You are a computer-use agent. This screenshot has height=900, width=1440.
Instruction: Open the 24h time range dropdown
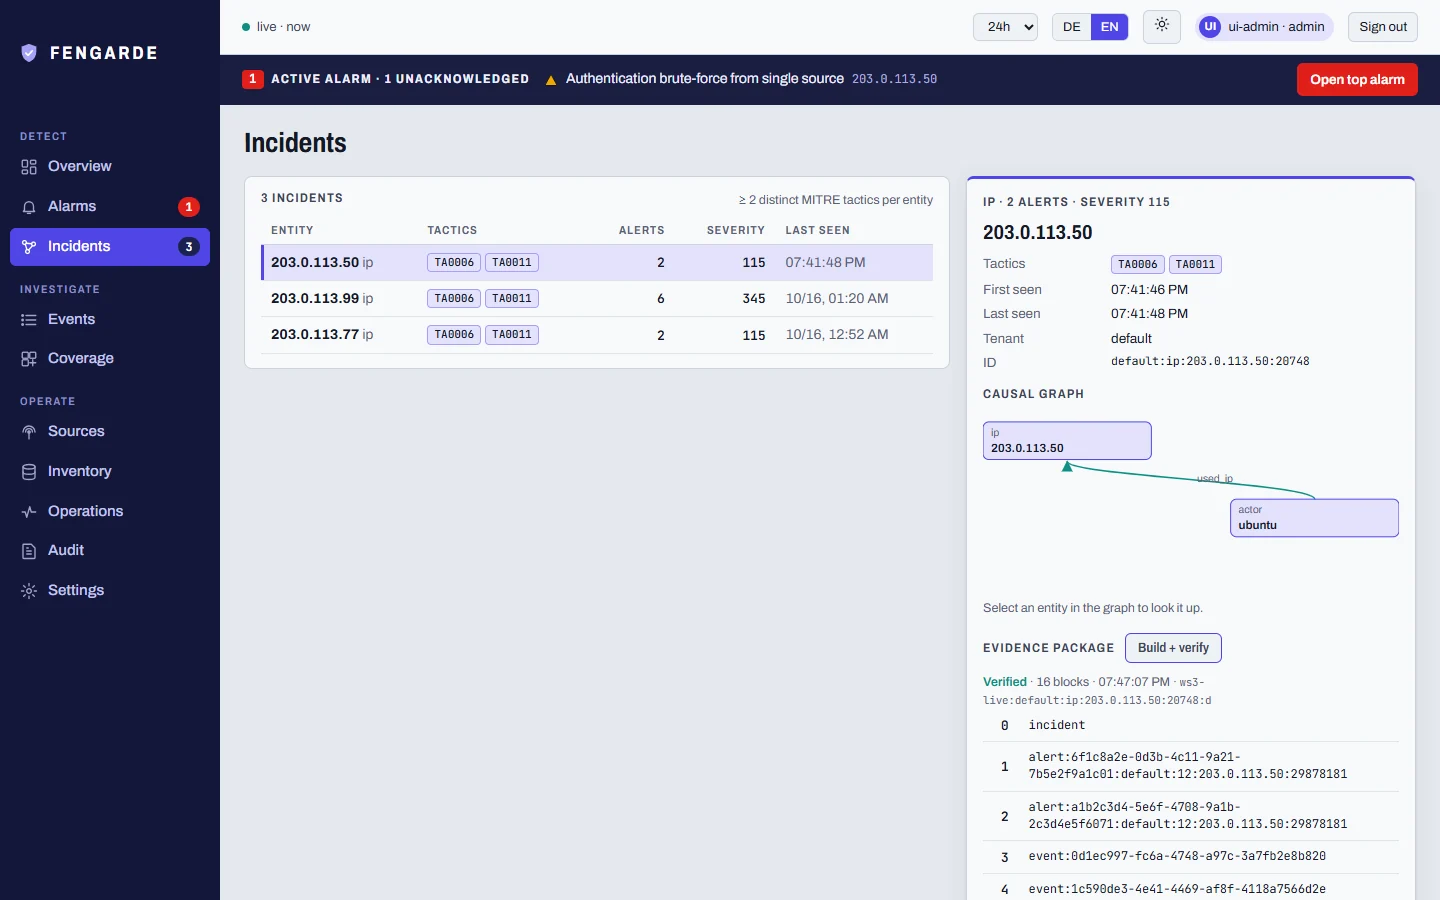1005,27
